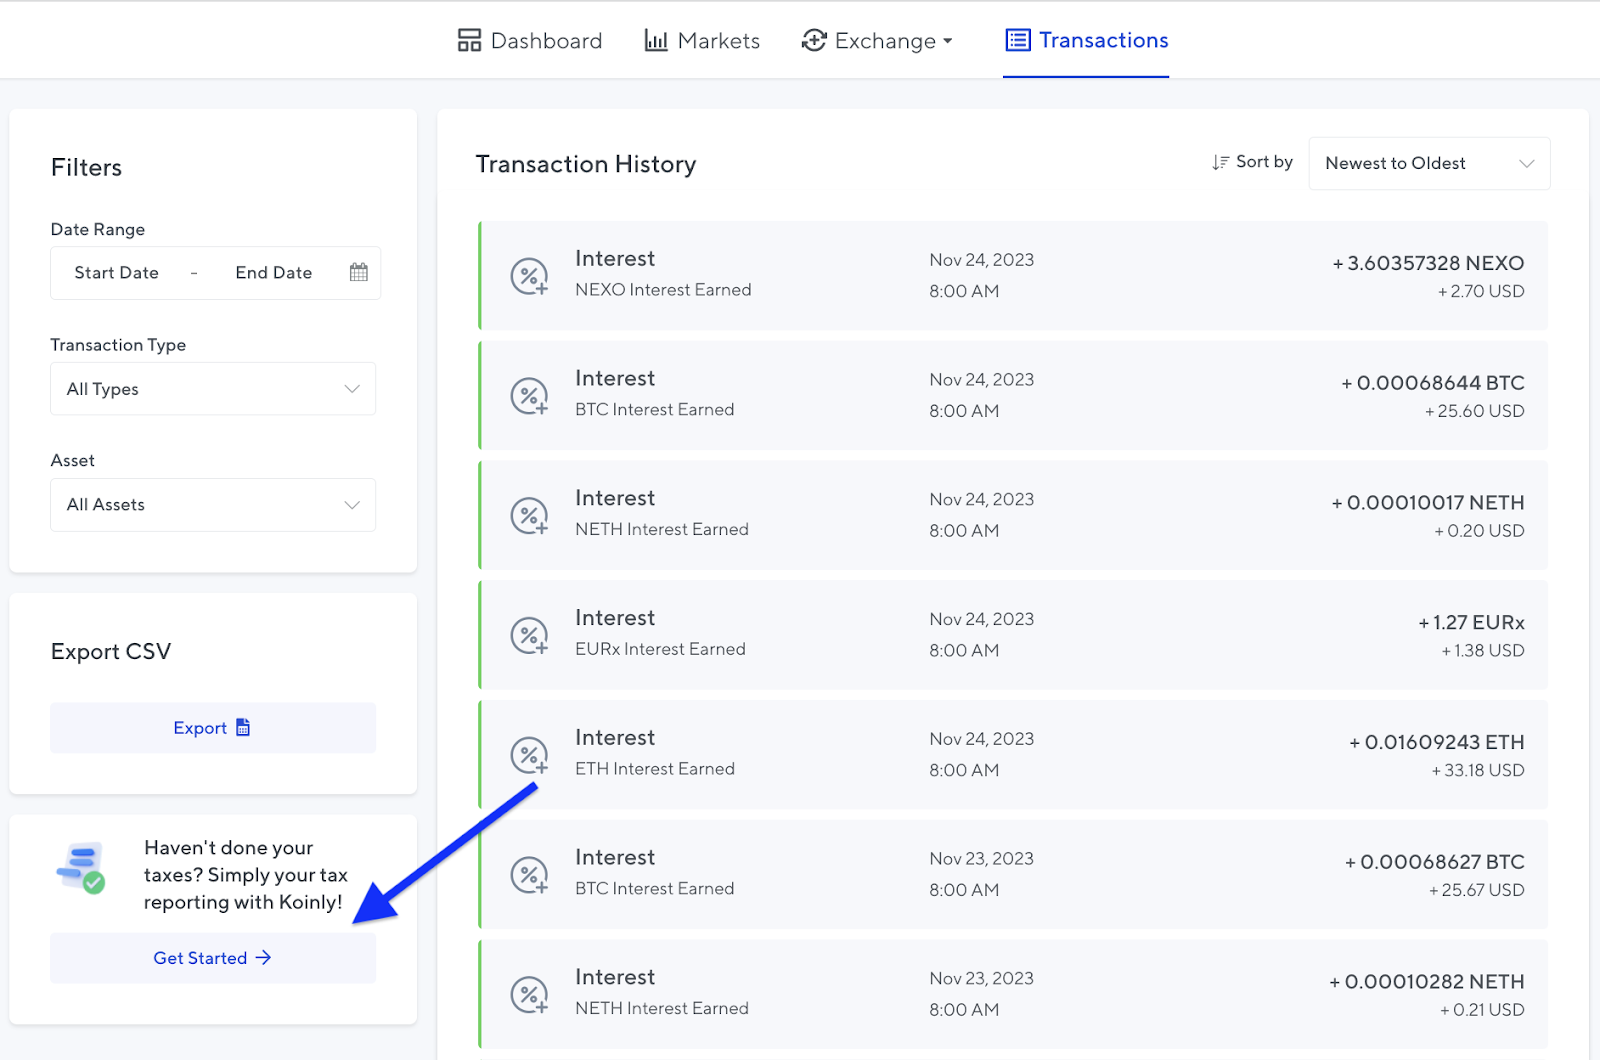The image size is (1600, 1060).
Task: Click the Dashboard grid icon
Action: pyautogui.click(x=469, y=40)
